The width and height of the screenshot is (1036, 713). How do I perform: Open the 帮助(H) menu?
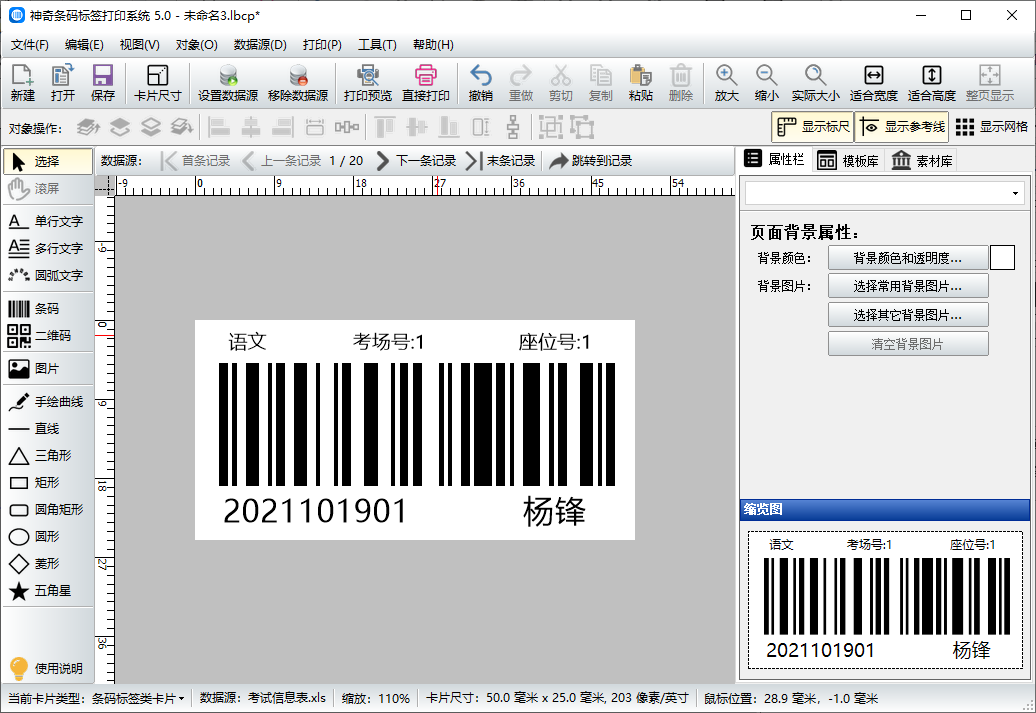coord(433,45)
